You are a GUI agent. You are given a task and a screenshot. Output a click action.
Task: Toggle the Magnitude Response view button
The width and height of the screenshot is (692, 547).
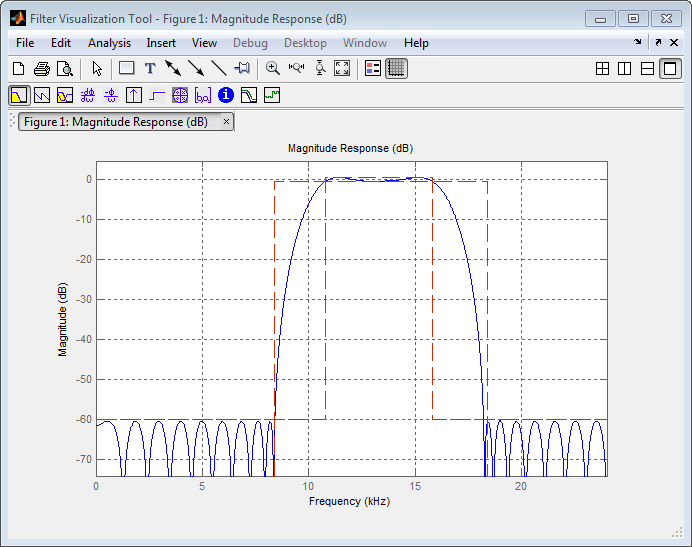(x=19, y=96)
